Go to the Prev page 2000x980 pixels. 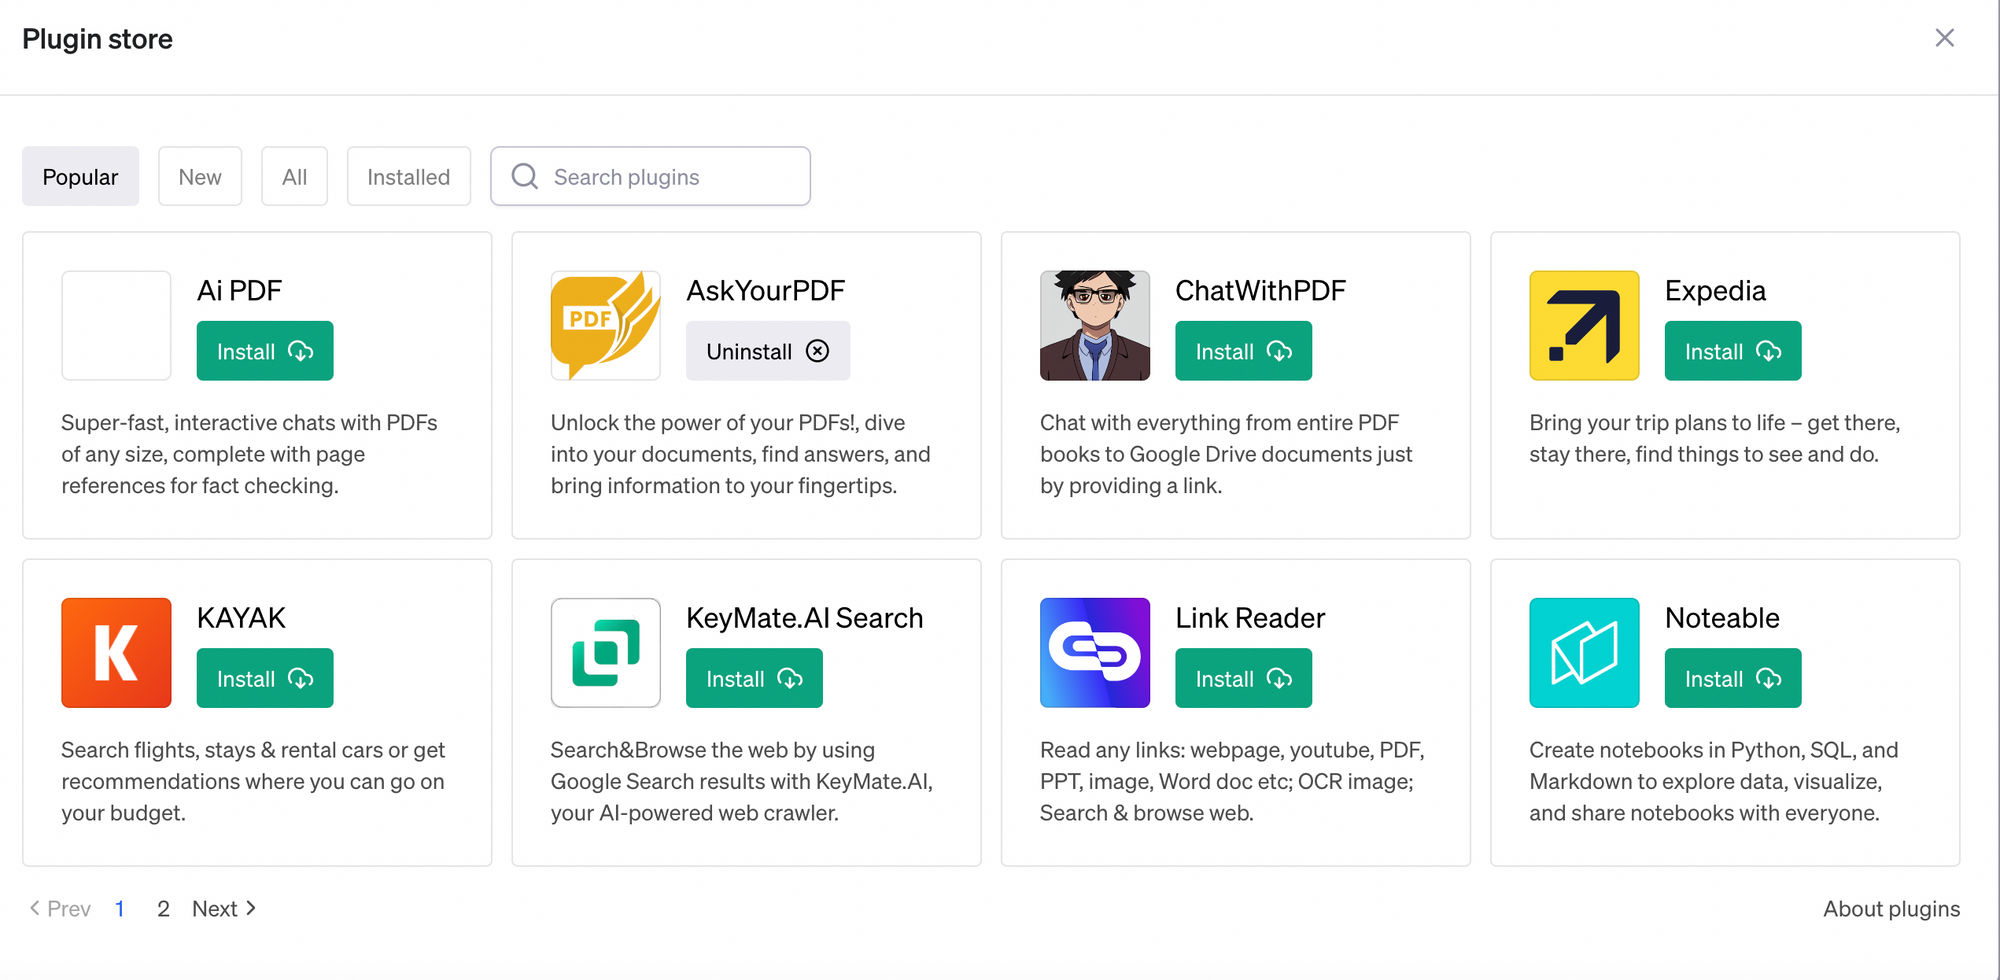tap(60, 908)
